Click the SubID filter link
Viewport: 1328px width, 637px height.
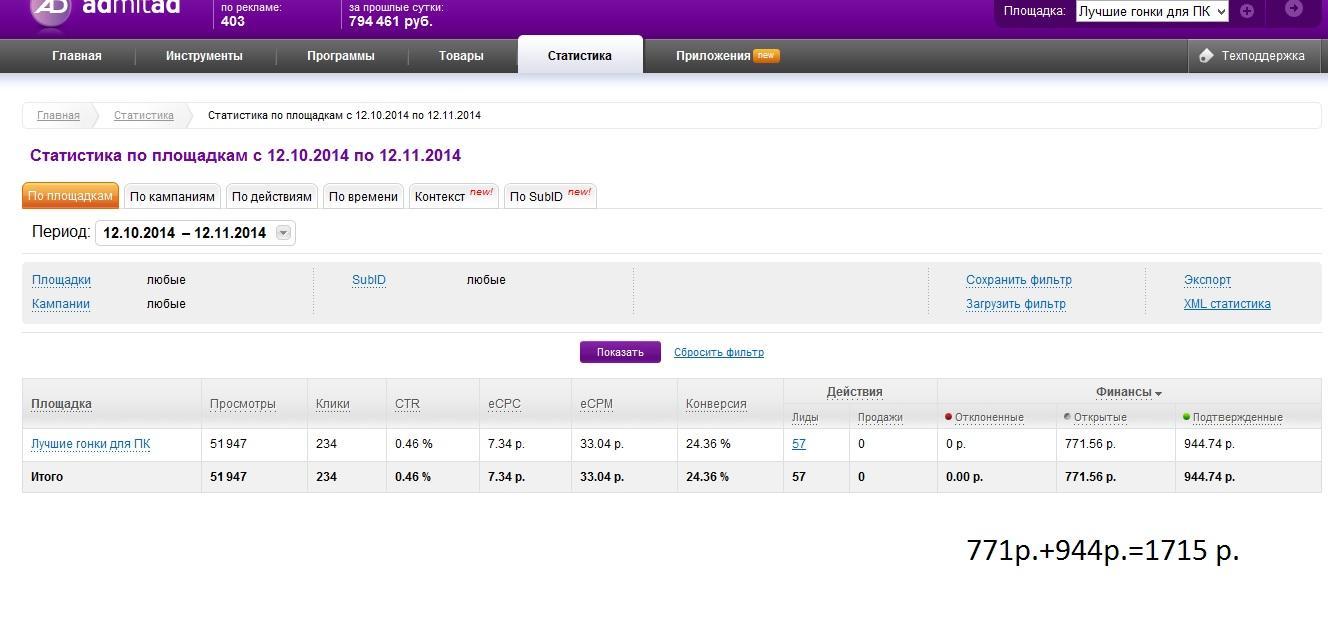(x=369, y=280)
